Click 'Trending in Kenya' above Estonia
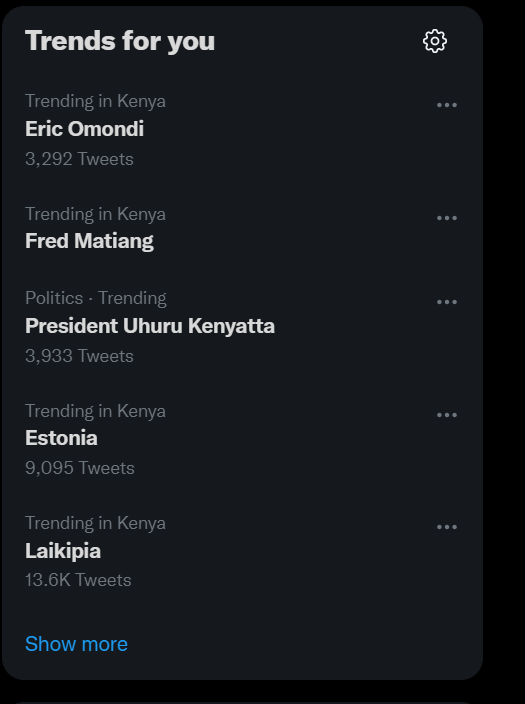Image resolution: width=525 pixels, height=704 pixels. tap(95, 411)
